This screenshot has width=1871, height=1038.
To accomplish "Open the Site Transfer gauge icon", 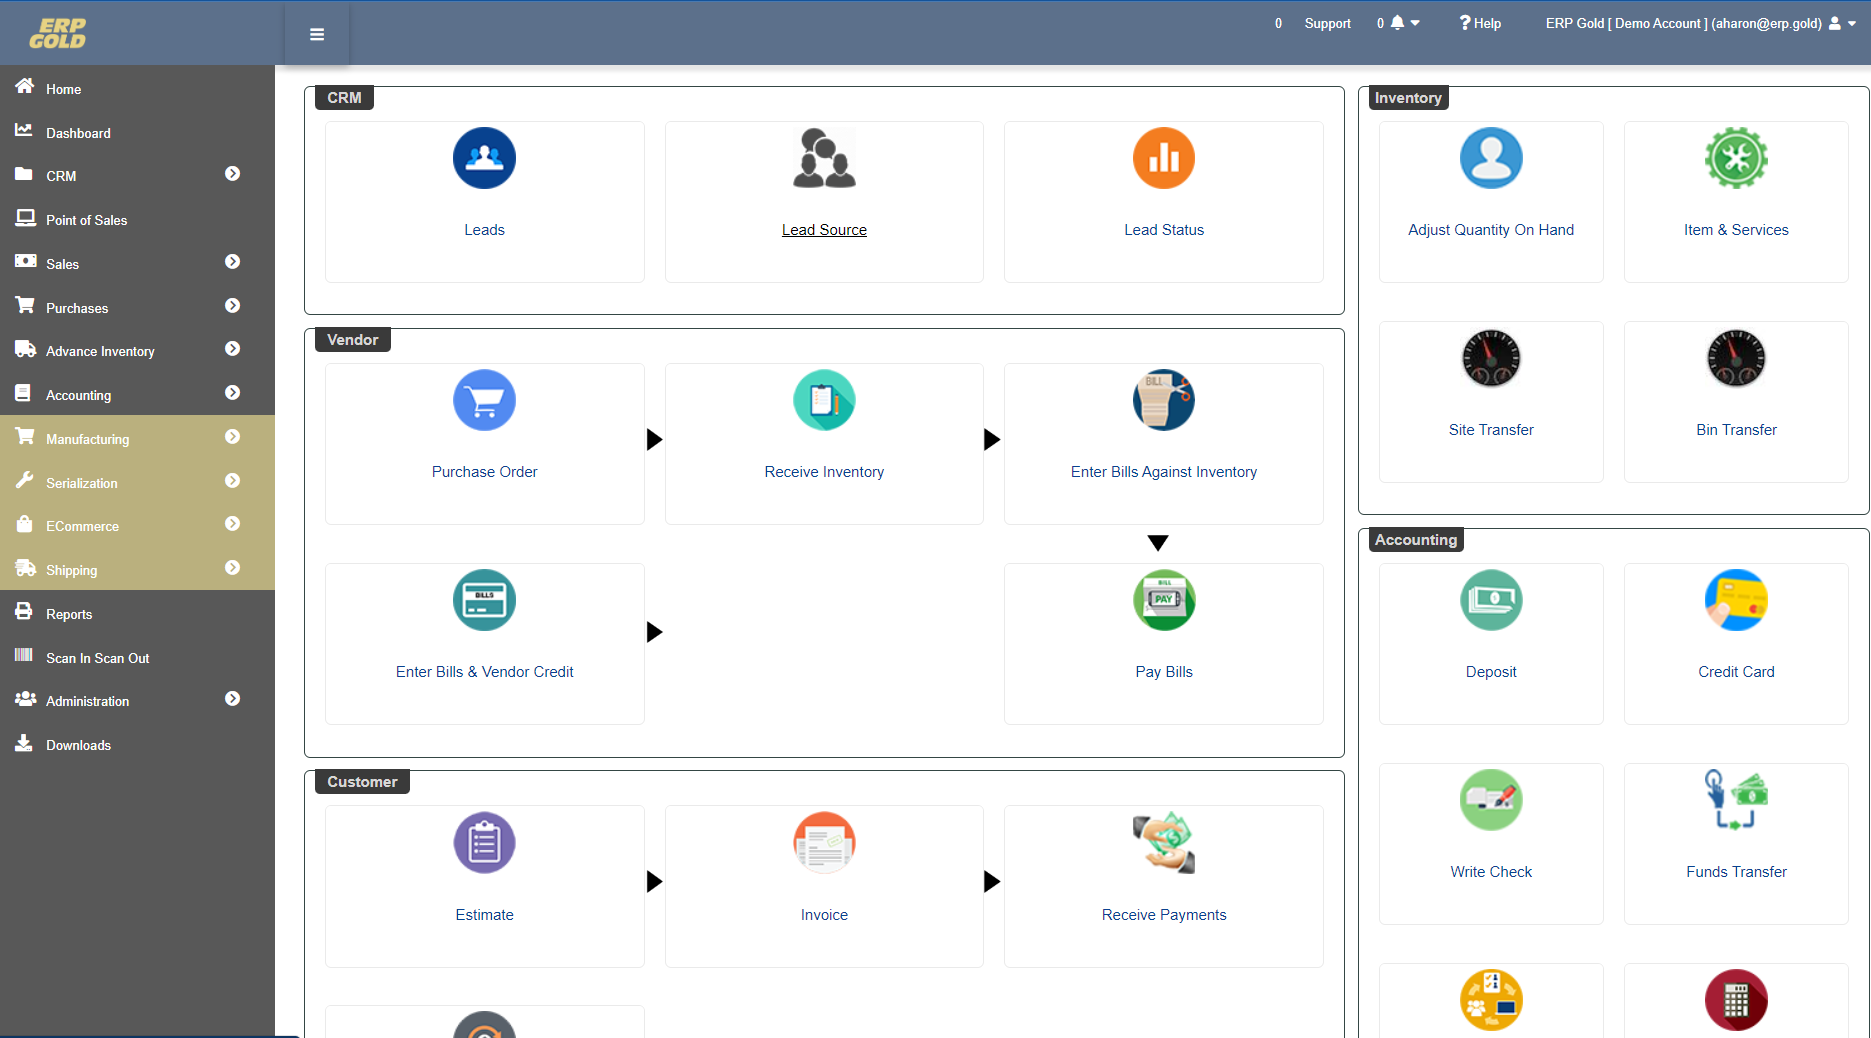I will pyautogui.click(x=1490, y=358).
